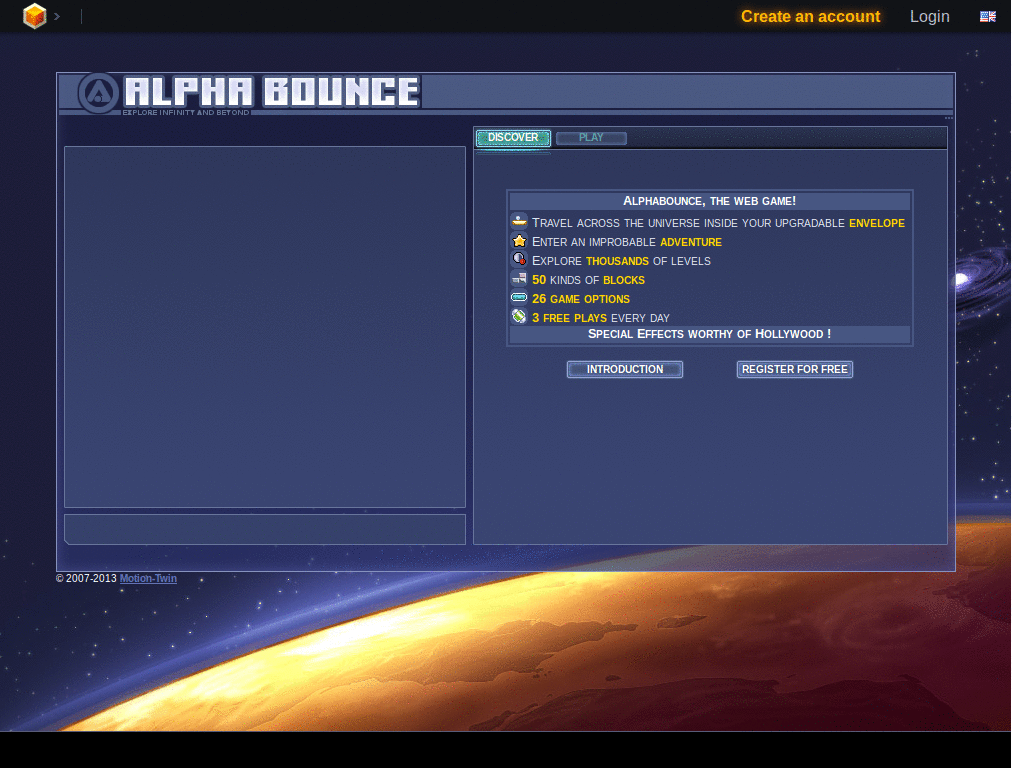Viewport: 1024px width, 768px height.
Task: Switch to the Play tab
Action: point(591,138)
